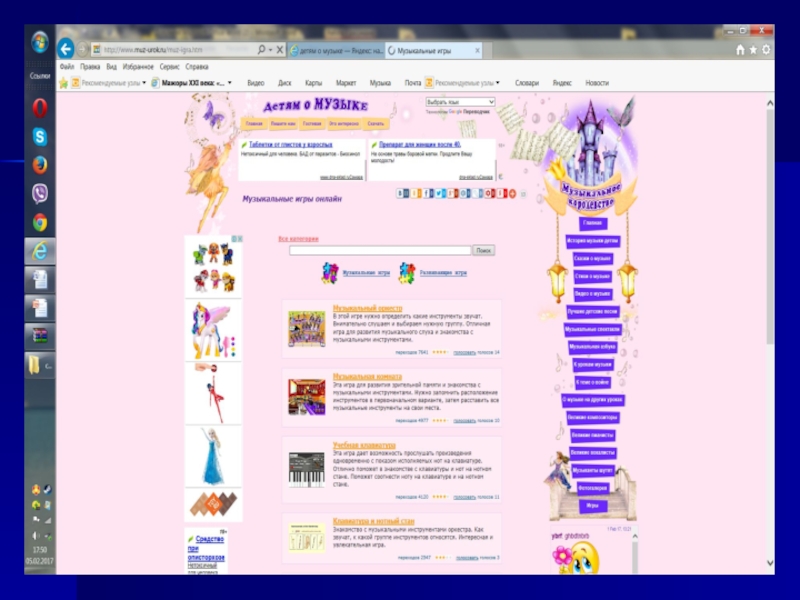Screen dimensions: 800x600
Task: Click the puzzle icon for Музыкальные игры
Action: pyautogui.click(x=329, y=272)
